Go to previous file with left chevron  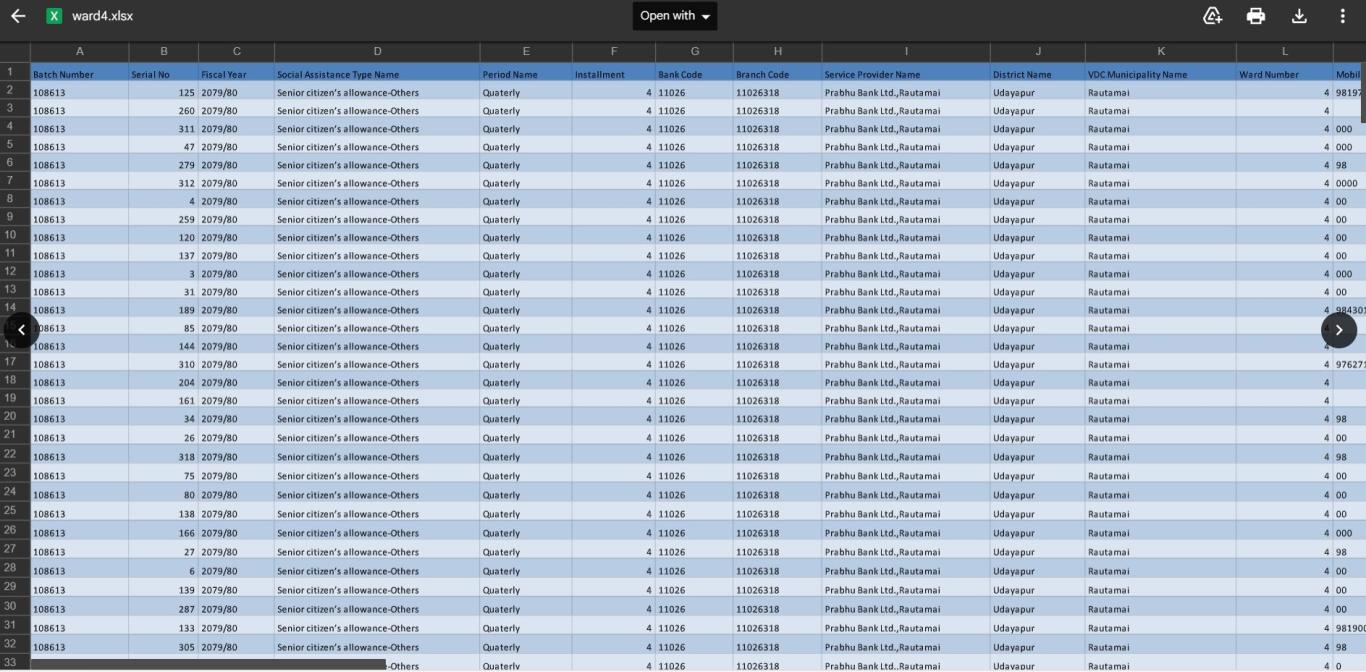coord(22,330)
